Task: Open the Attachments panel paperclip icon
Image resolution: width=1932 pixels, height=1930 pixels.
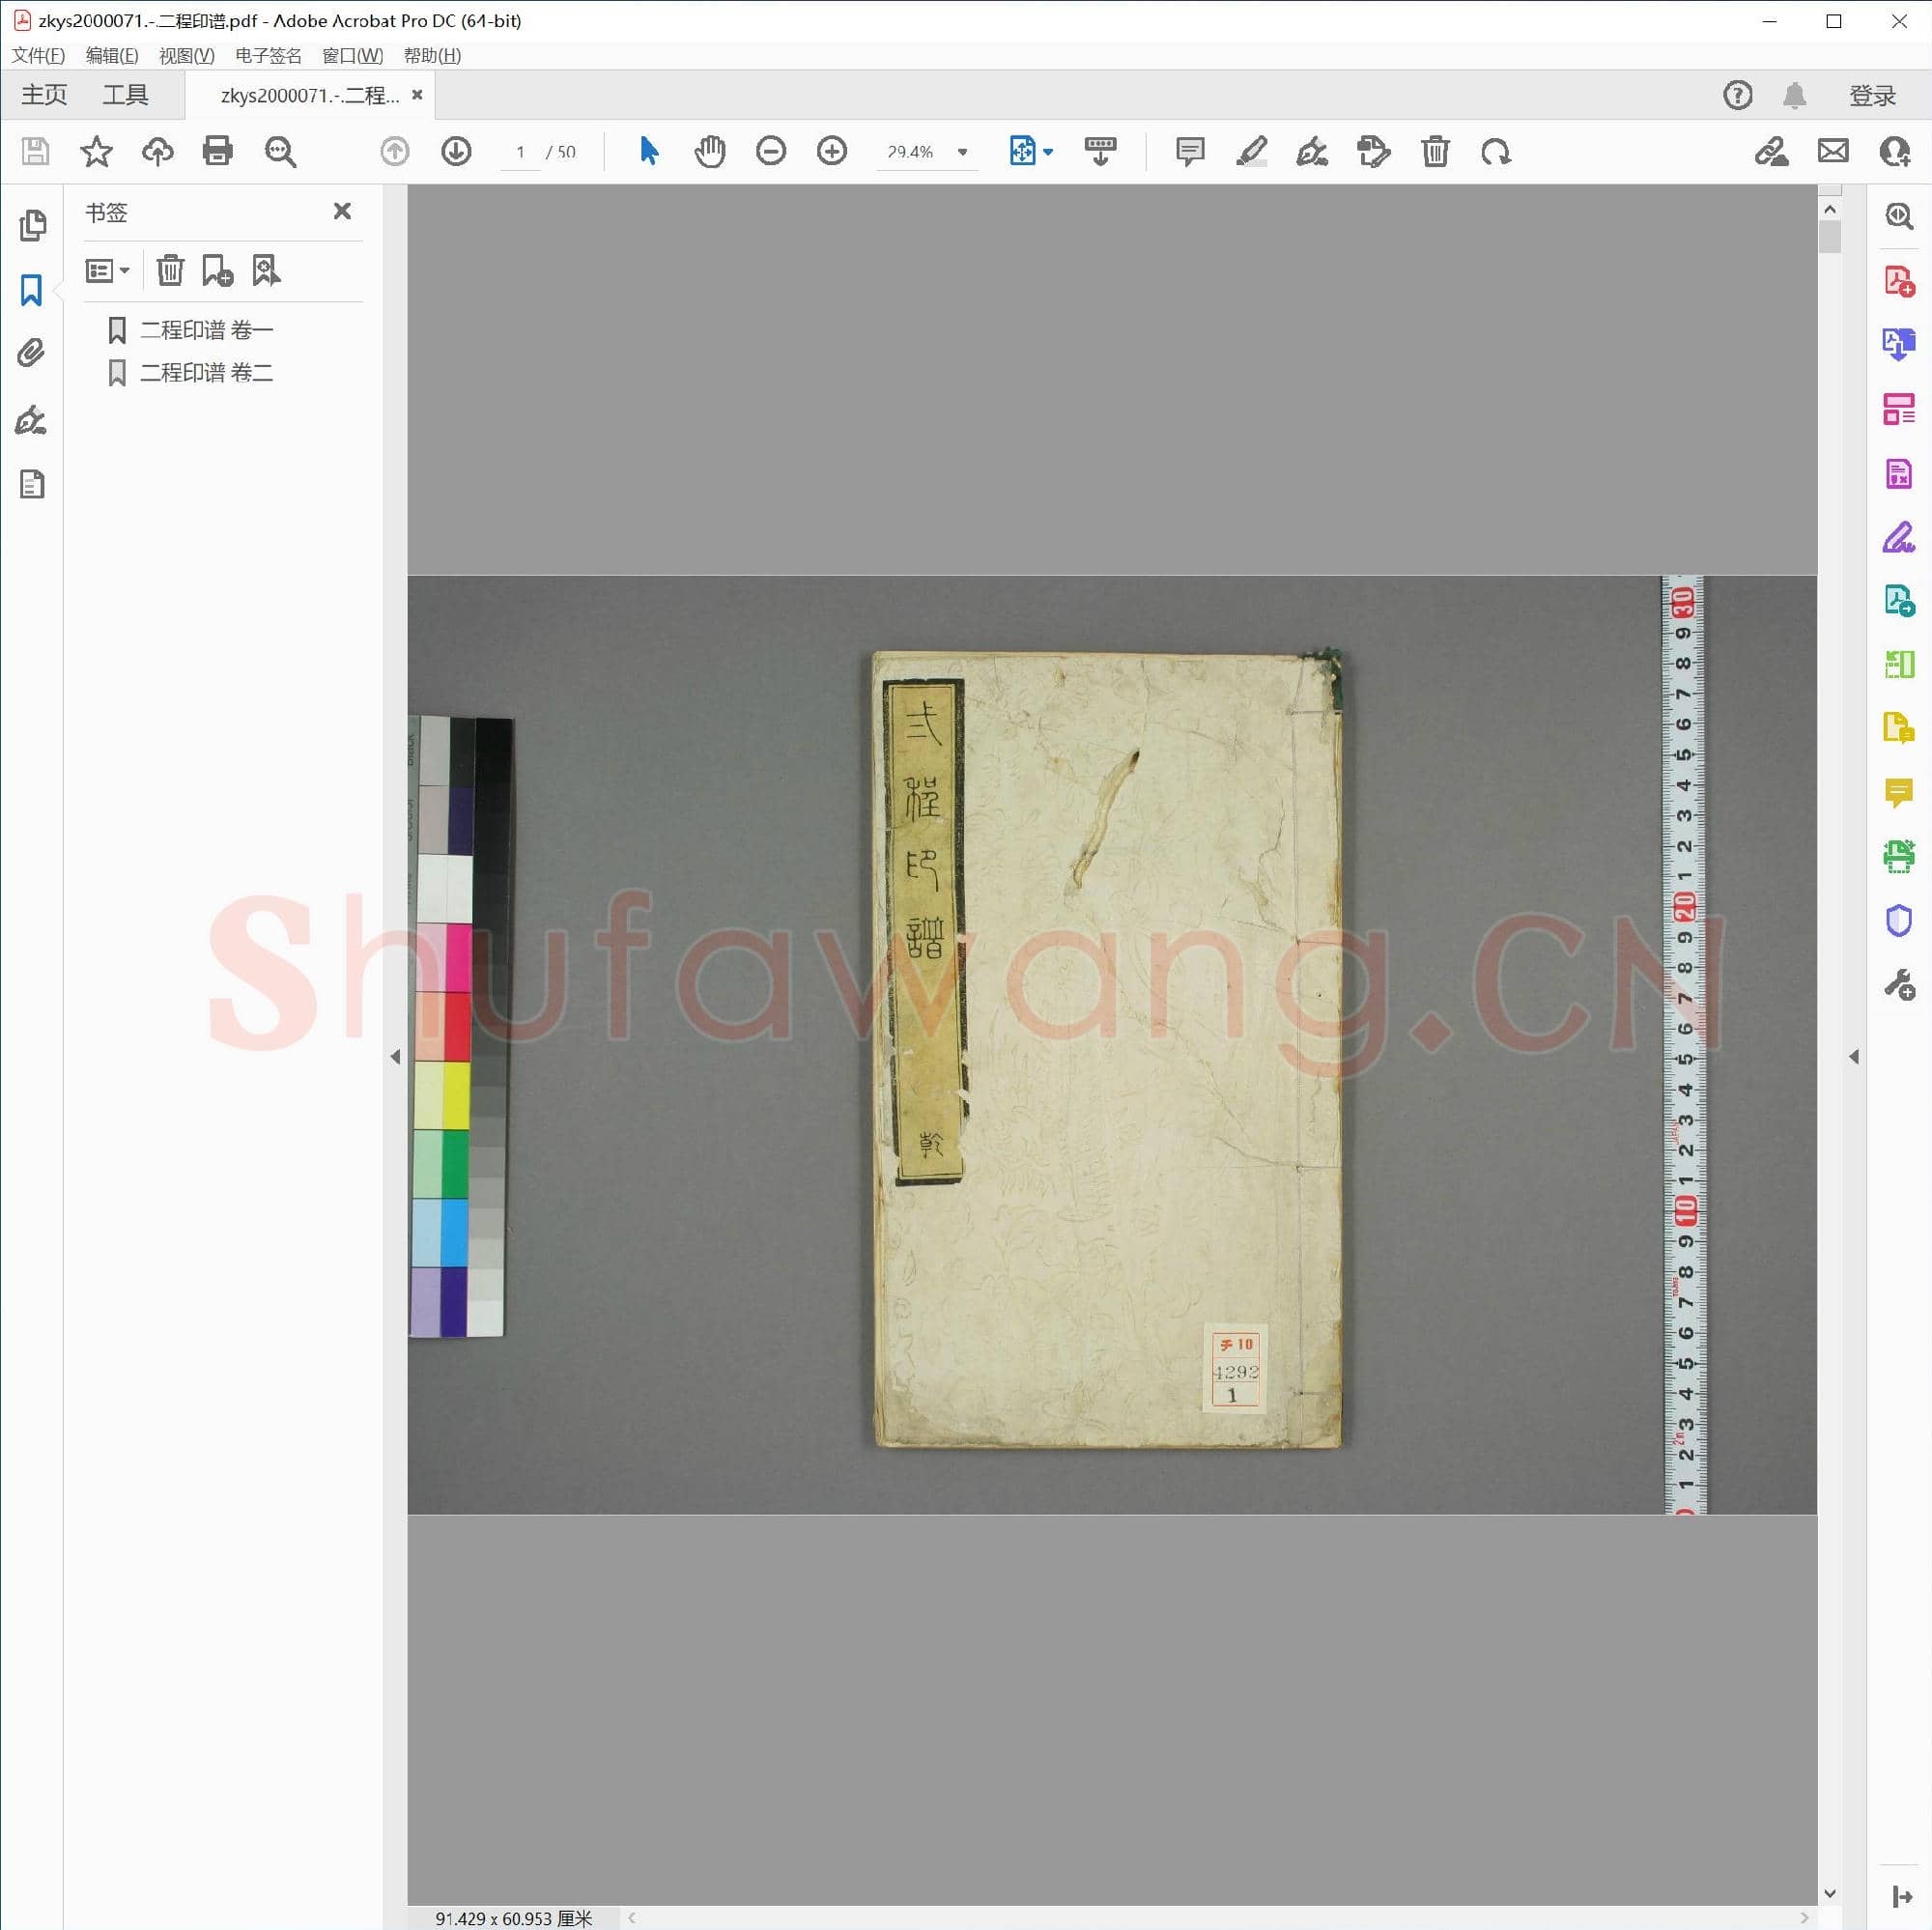Action: pos(32,353)
